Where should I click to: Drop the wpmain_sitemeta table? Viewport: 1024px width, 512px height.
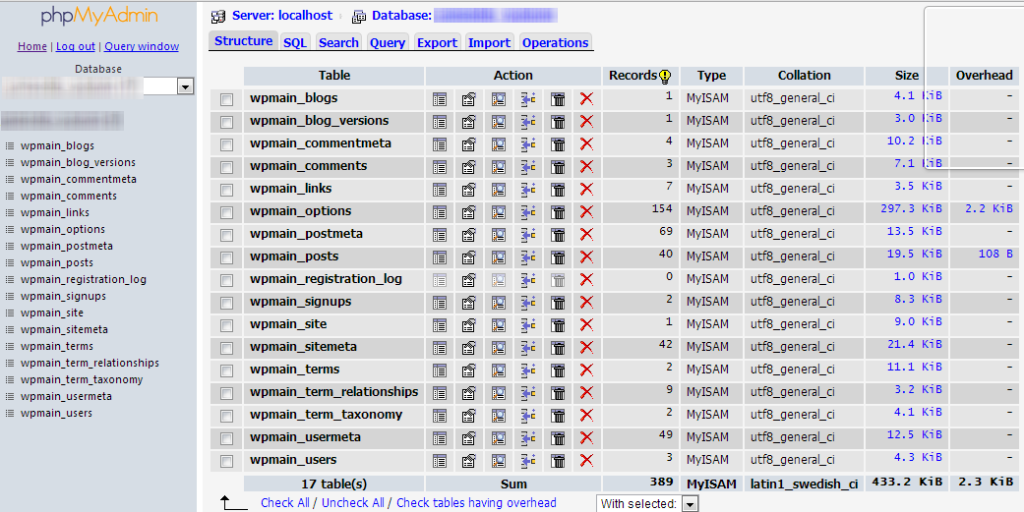(x=586, y=347)
